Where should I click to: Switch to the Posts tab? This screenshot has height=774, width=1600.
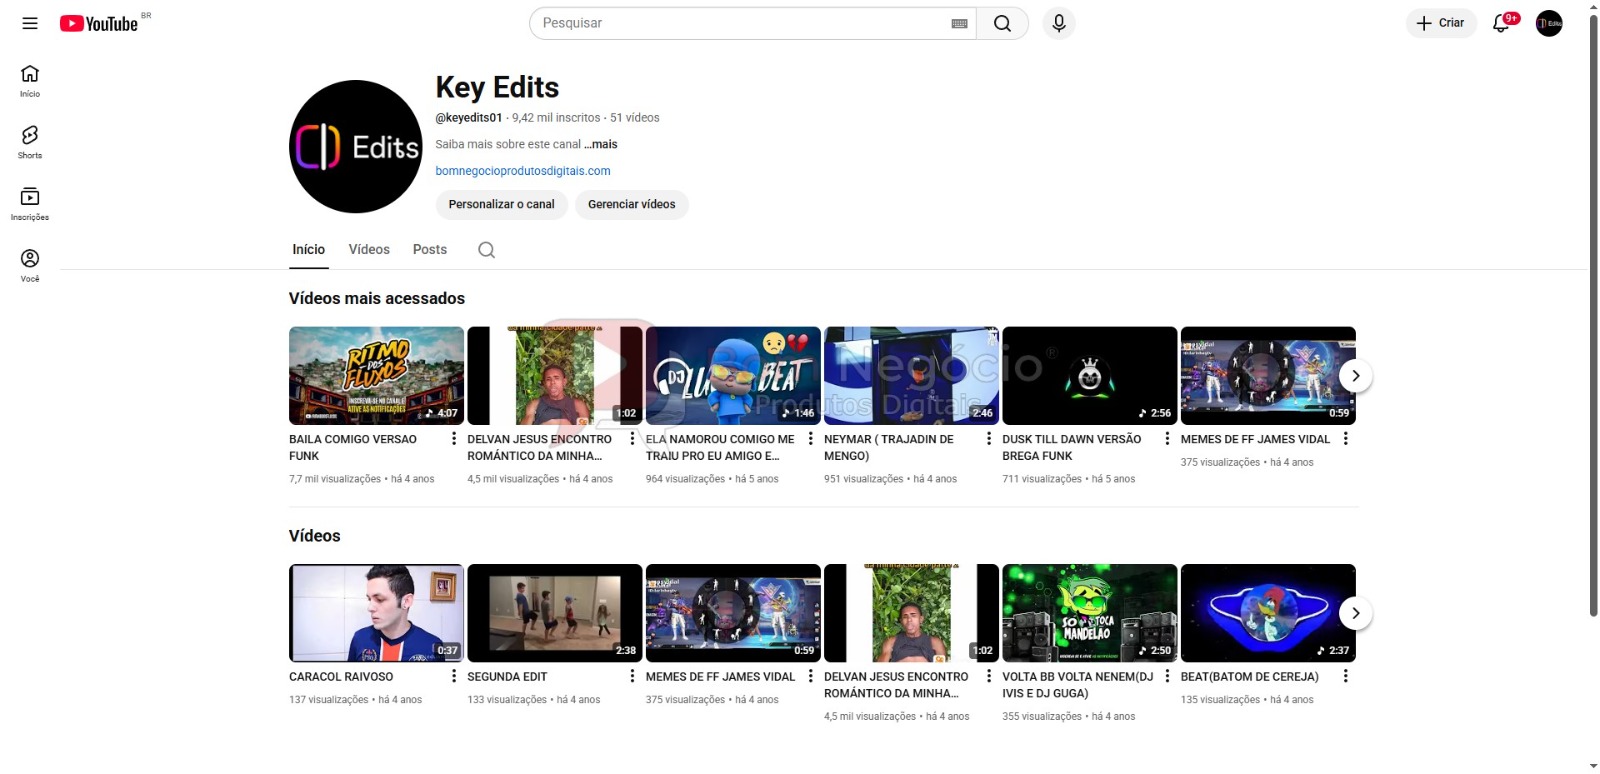pos(430,250)
